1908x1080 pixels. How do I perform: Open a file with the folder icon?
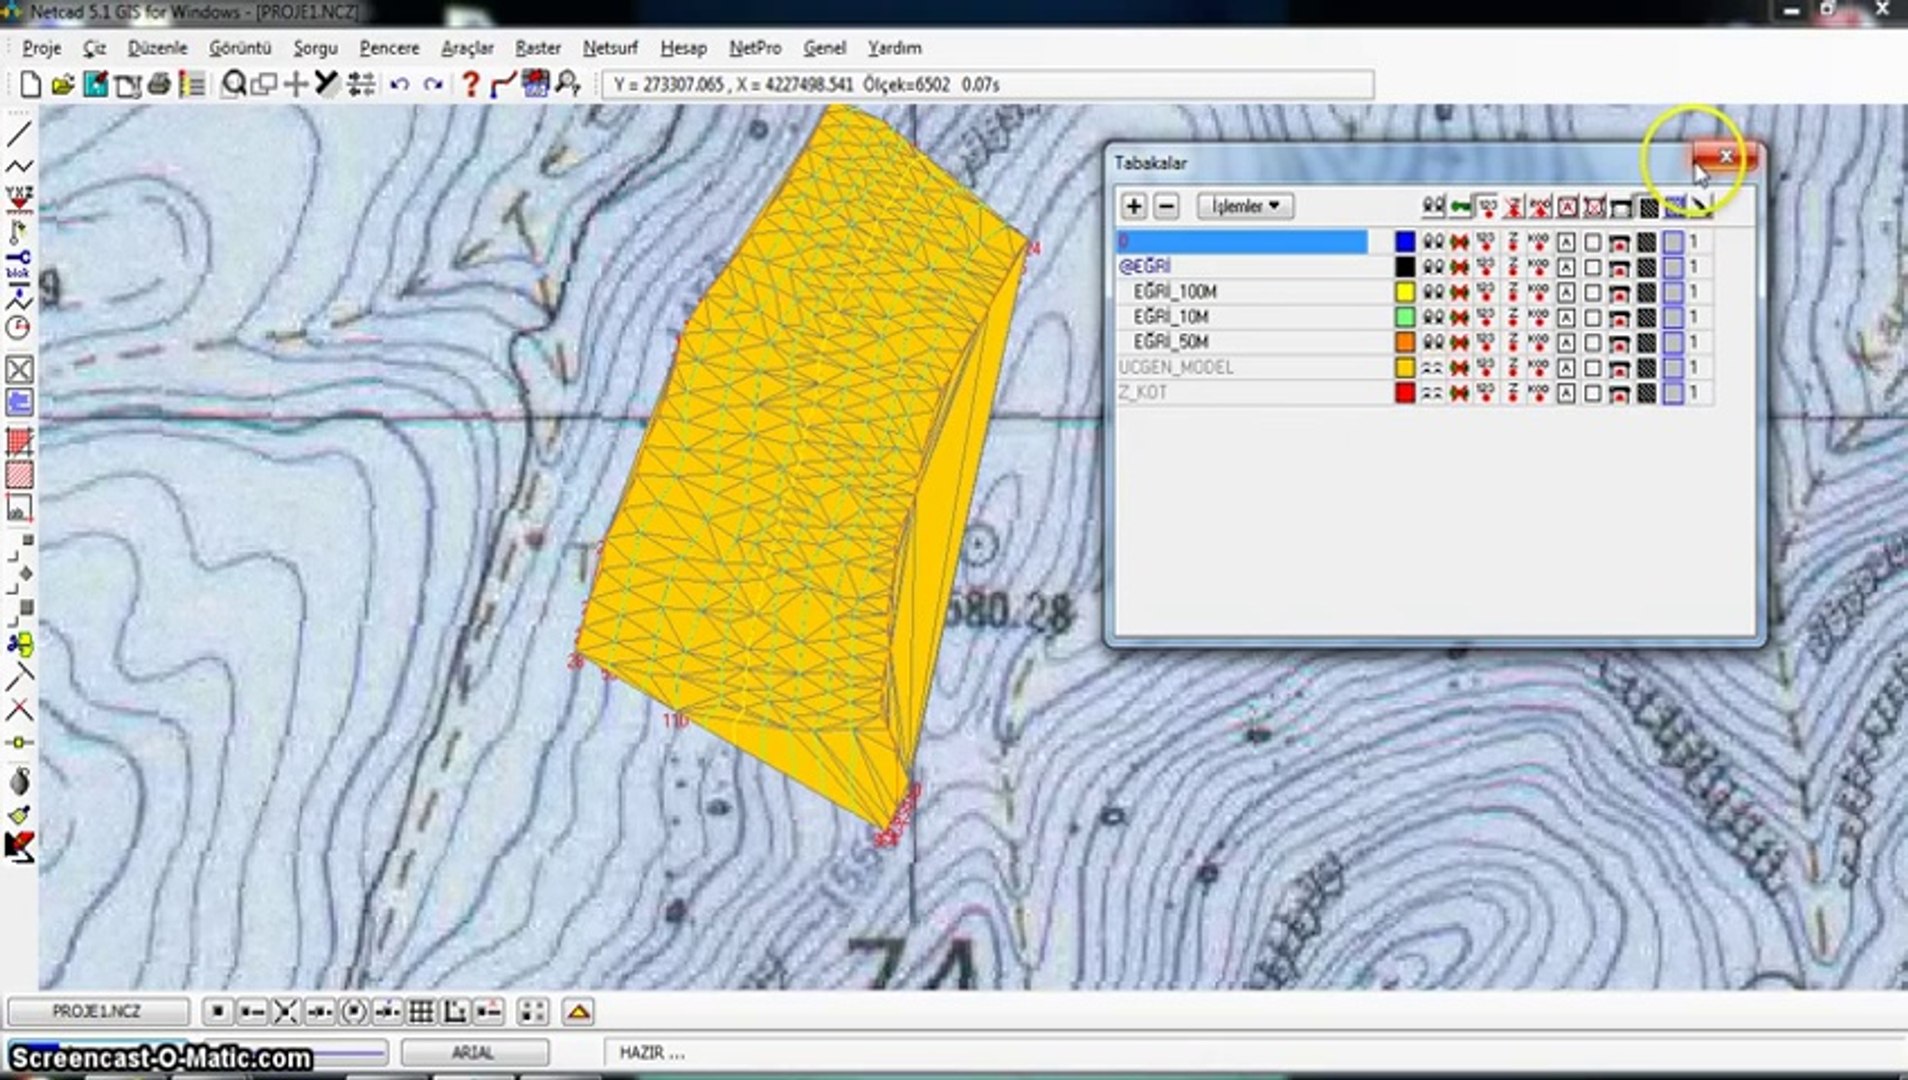[62, 85]
